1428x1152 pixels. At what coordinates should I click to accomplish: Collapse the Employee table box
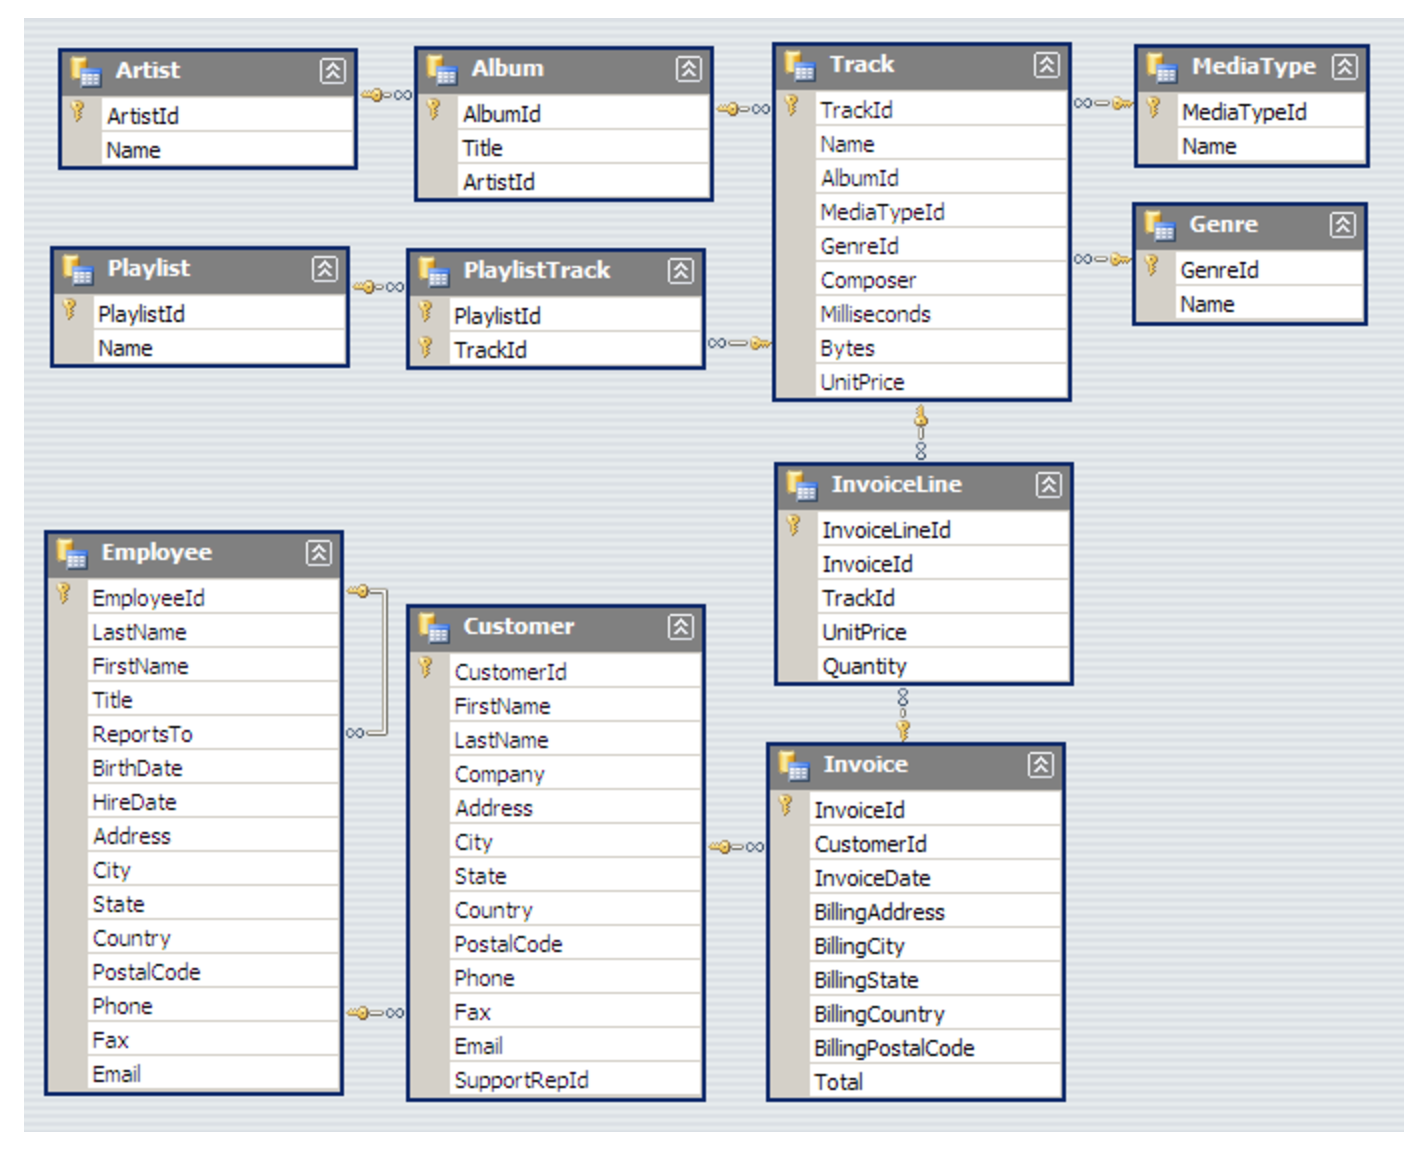coord(319,552)
